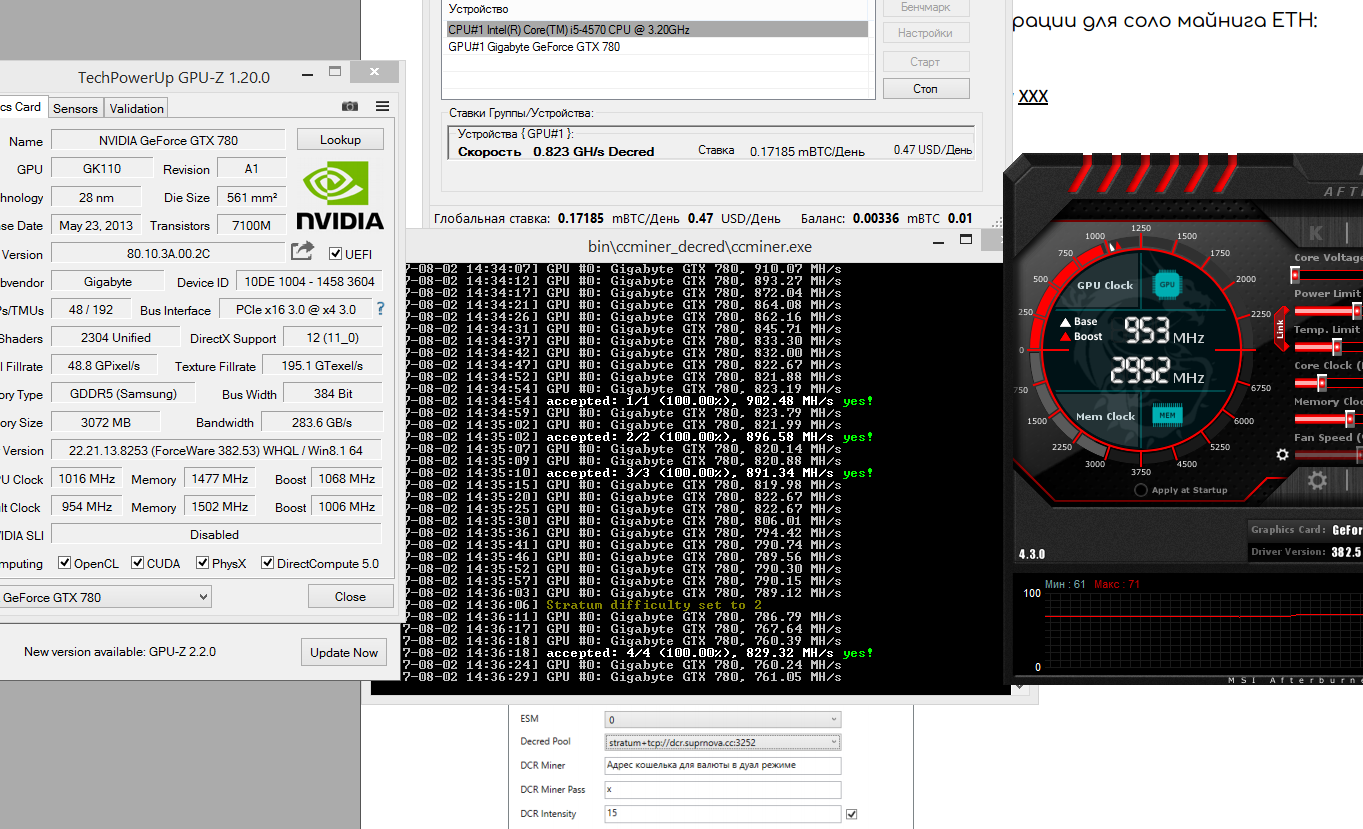Toggle the PhysX checkbox

(203, 563)
